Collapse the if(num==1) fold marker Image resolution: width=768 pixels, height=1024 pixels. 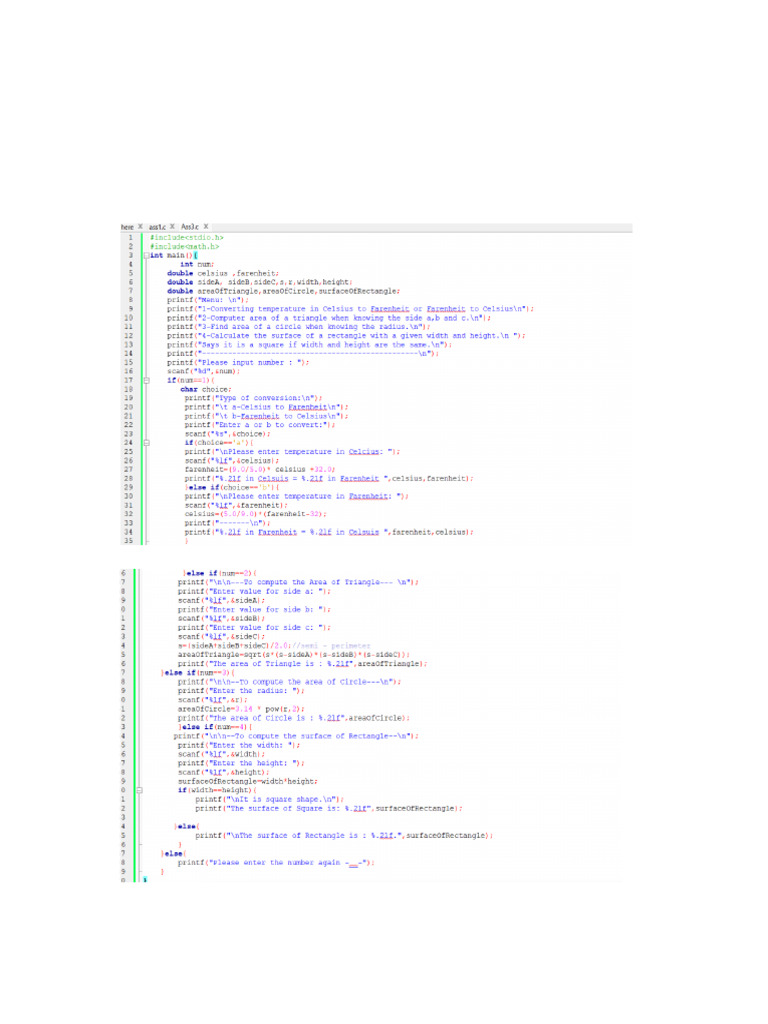click(x=146, y=380)
